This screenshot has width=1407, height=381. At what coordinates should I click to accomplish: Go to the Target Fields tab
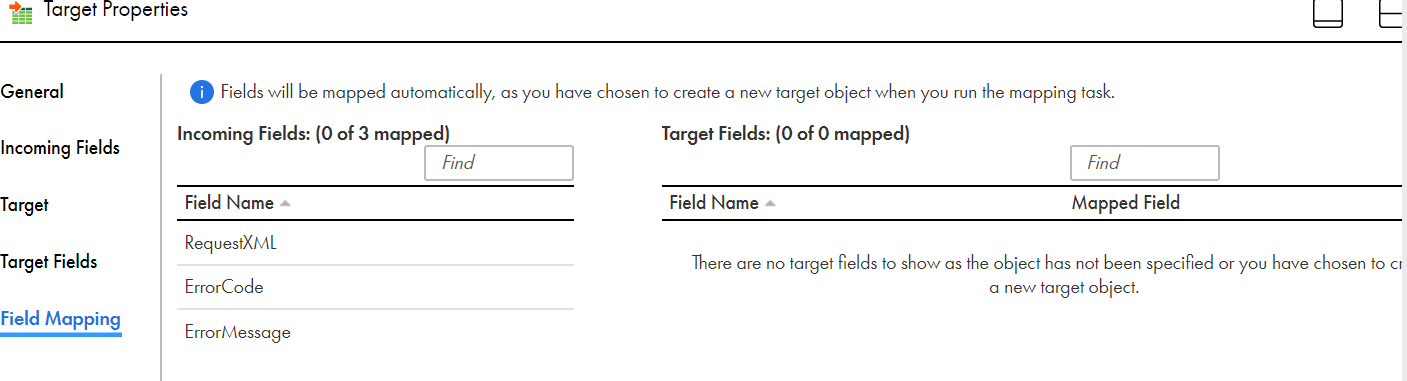tap(49, 262)
